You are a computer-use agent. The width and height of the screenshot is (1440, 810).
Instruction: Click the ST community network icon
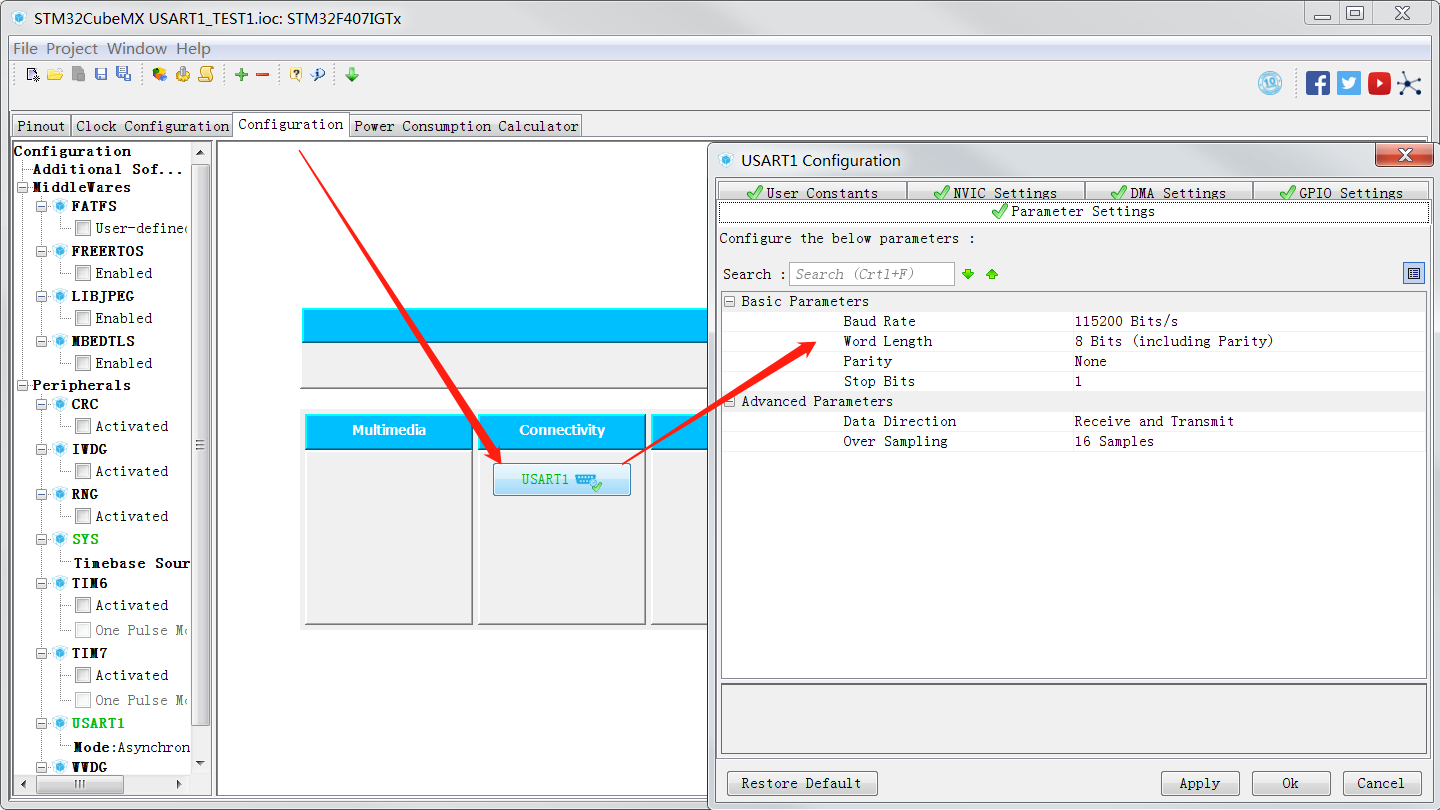click(1410, 83)
